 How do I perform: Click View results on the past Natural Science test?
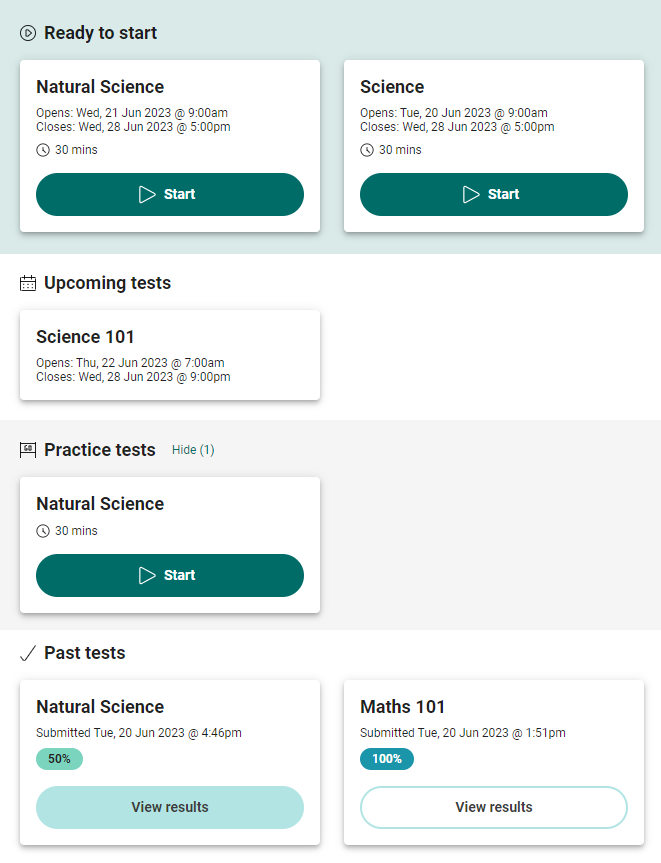pyautogui.click(x=169, y=807)
